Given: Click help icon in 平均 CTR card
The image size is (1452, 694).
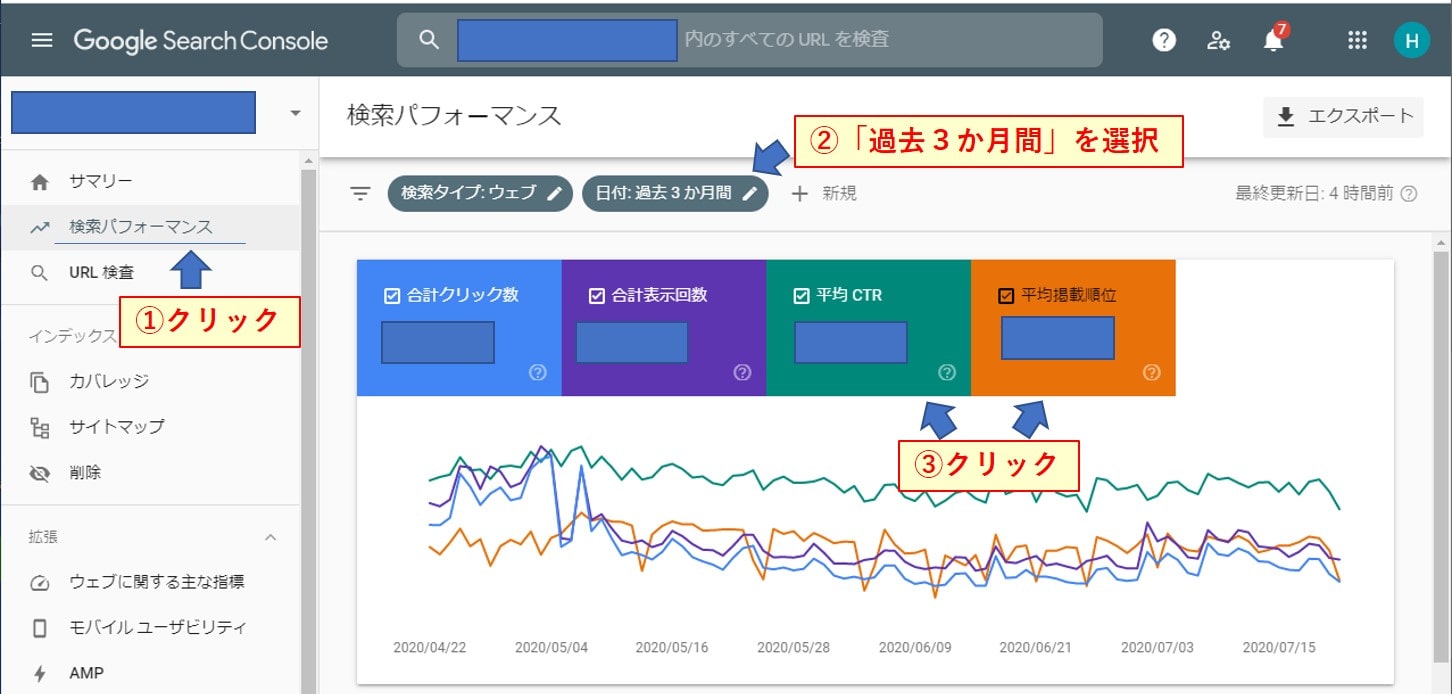Looking at the screenshot, I should click(x=947, y=373).
